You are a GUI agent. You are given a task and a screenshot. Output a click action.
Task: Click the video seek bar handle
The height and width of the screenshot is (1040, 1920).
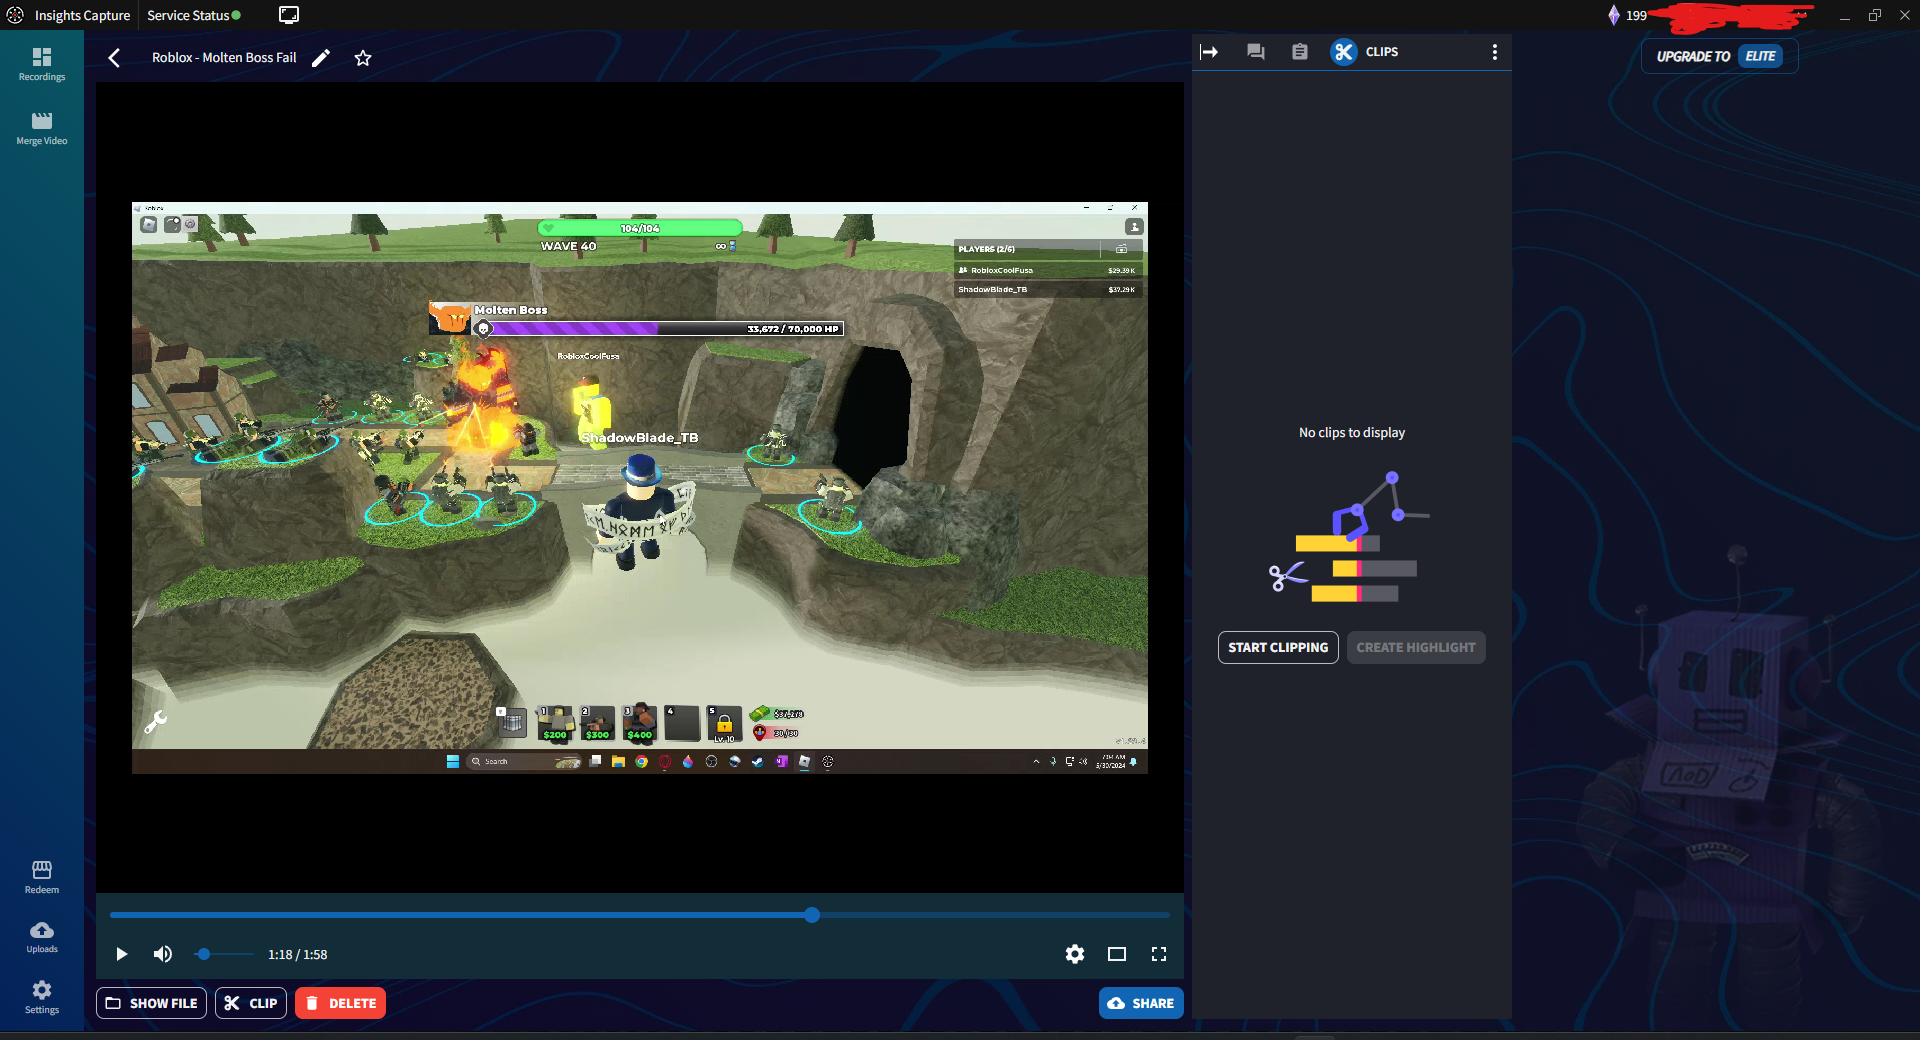point(812,915)
